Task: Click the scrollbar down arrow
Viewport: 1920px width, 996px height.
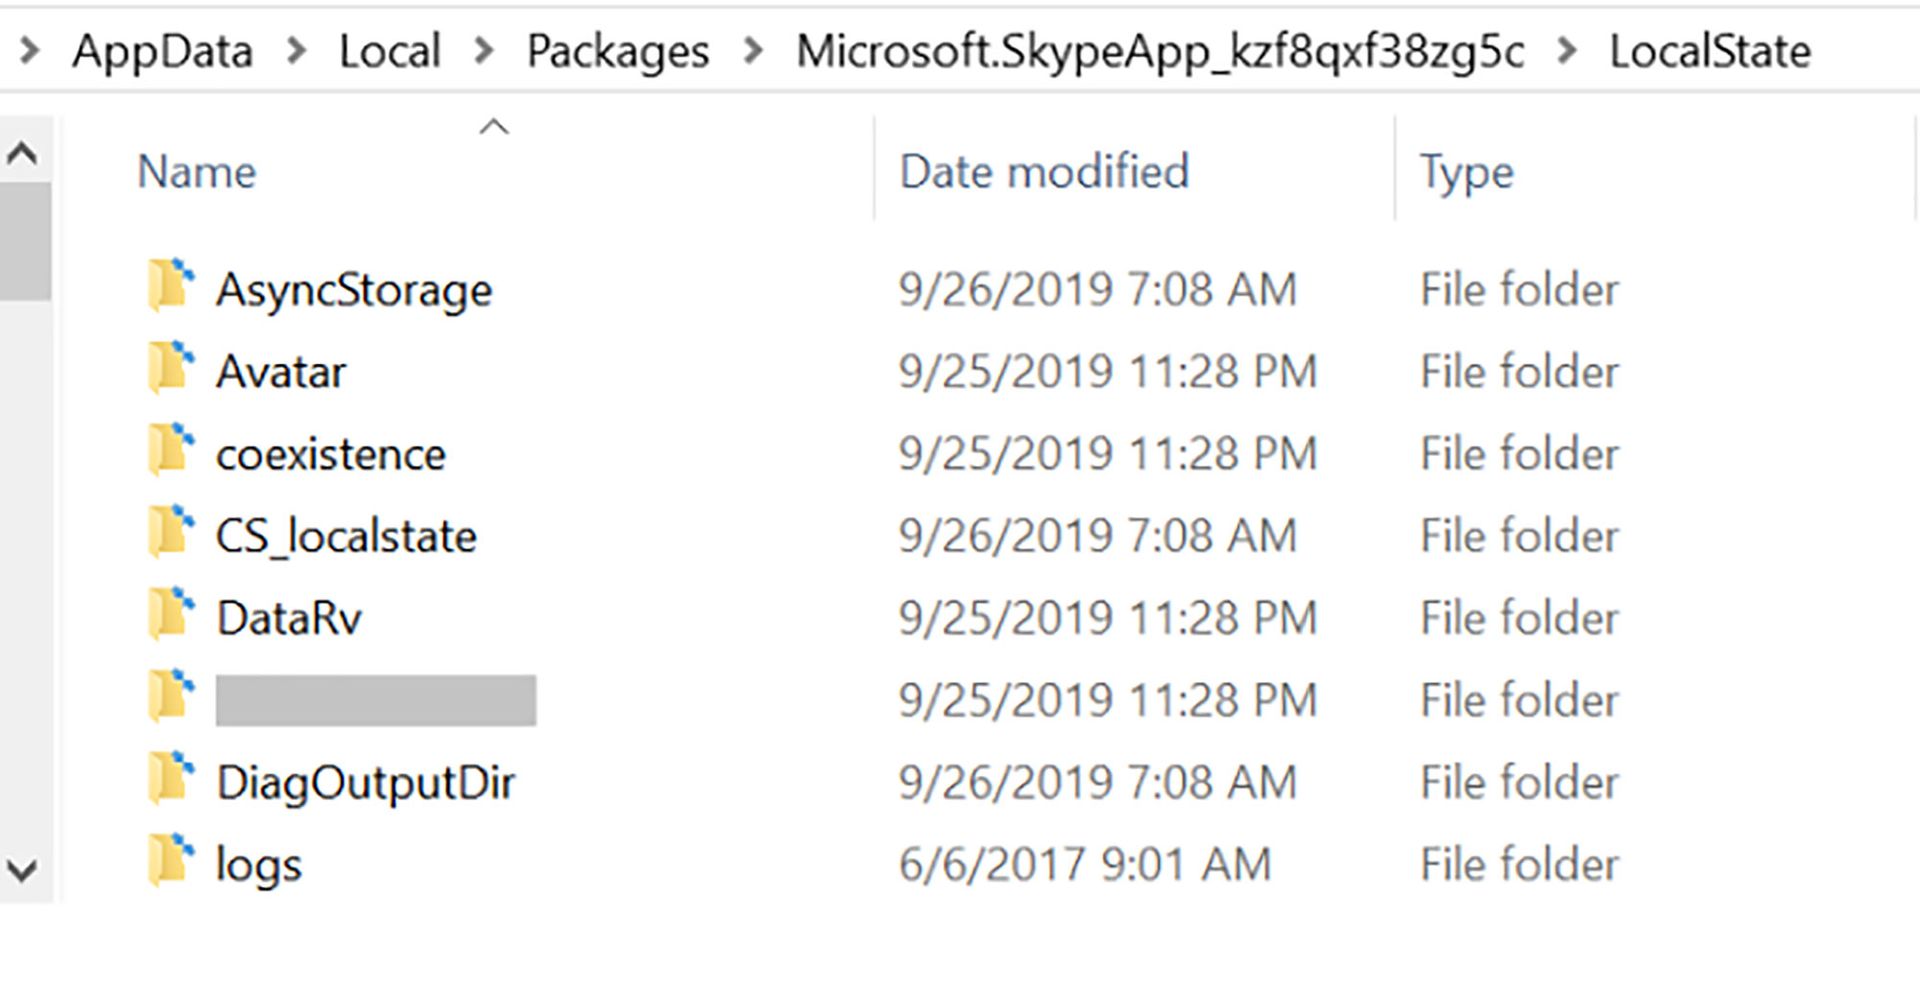Action: coord(24,866)
